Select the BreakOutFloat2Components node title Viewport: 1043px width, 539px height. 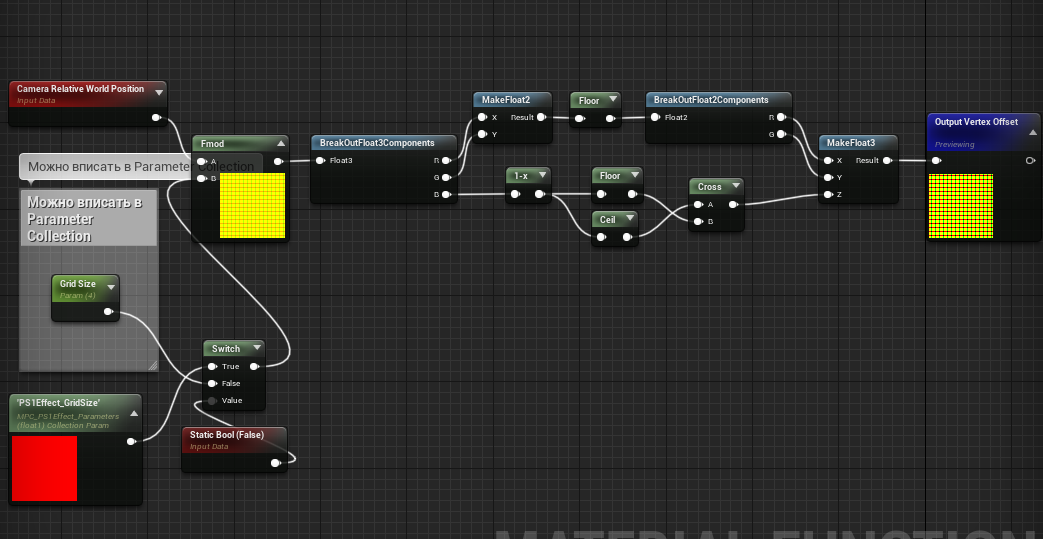pos(711,100)
